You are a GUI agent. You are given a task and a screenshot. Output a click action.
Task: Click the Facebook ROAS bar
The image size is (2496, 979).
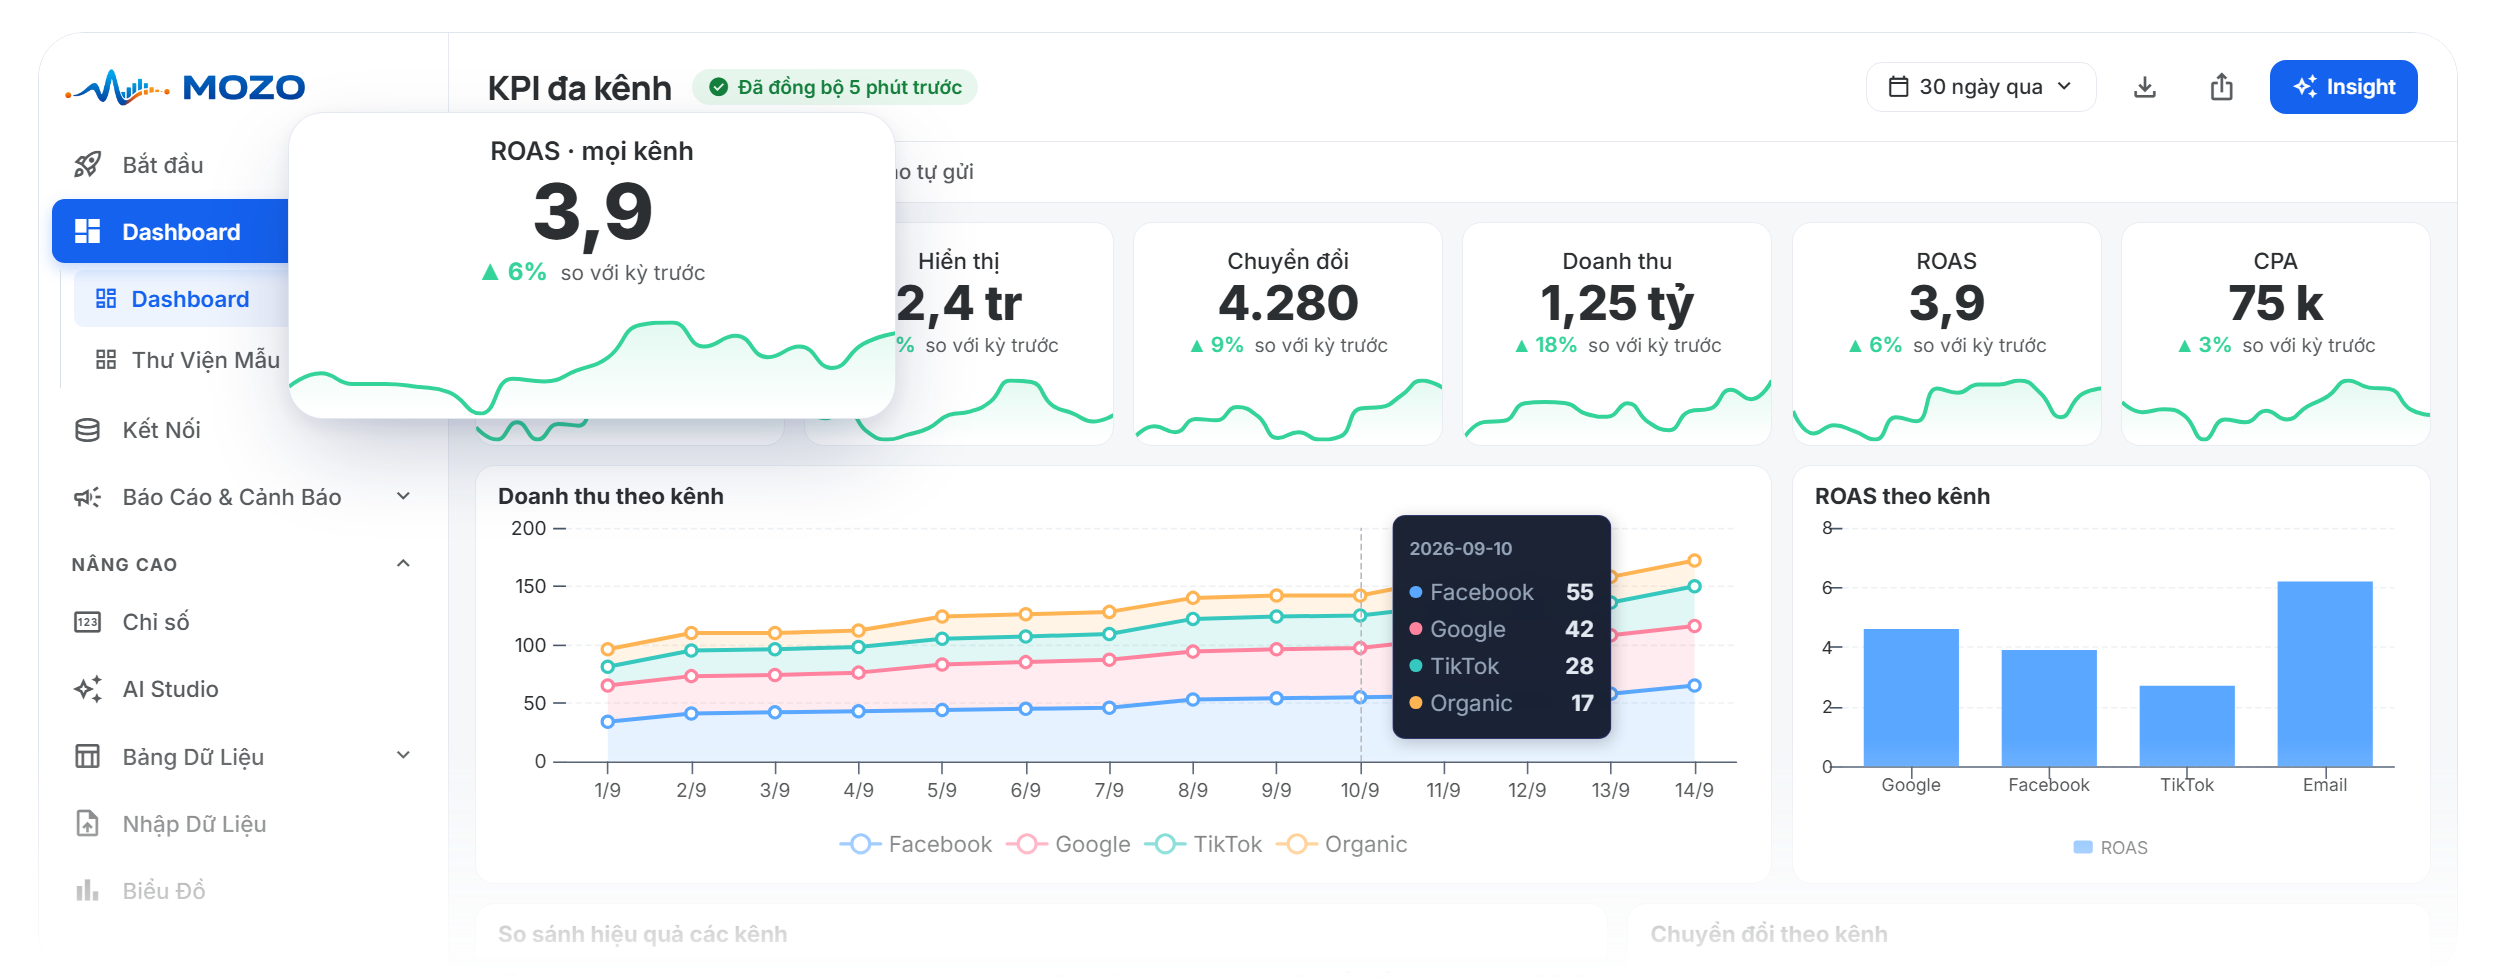click(2049, 708)
